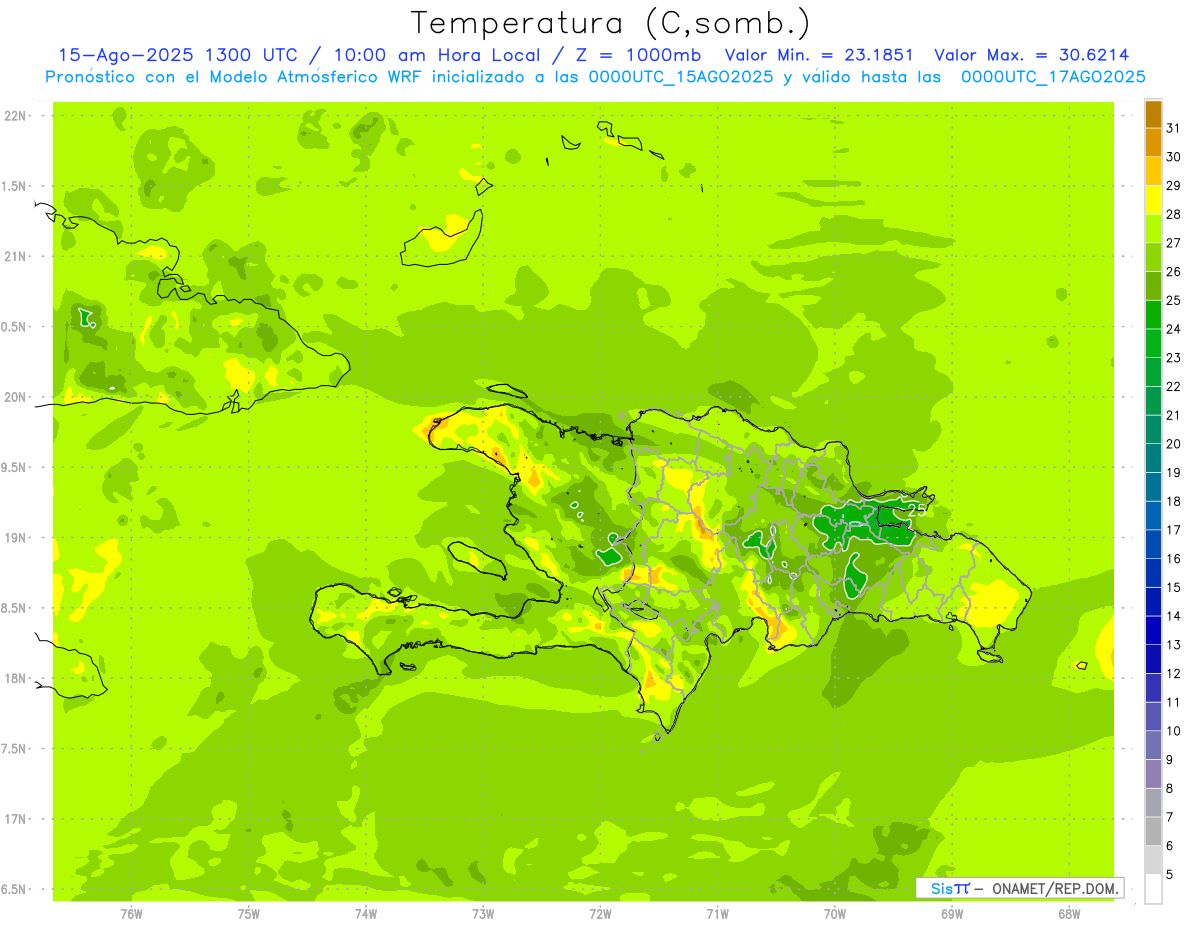
Task: Click lime legend swatch between 27 and 28
Action: point(1153,229)
